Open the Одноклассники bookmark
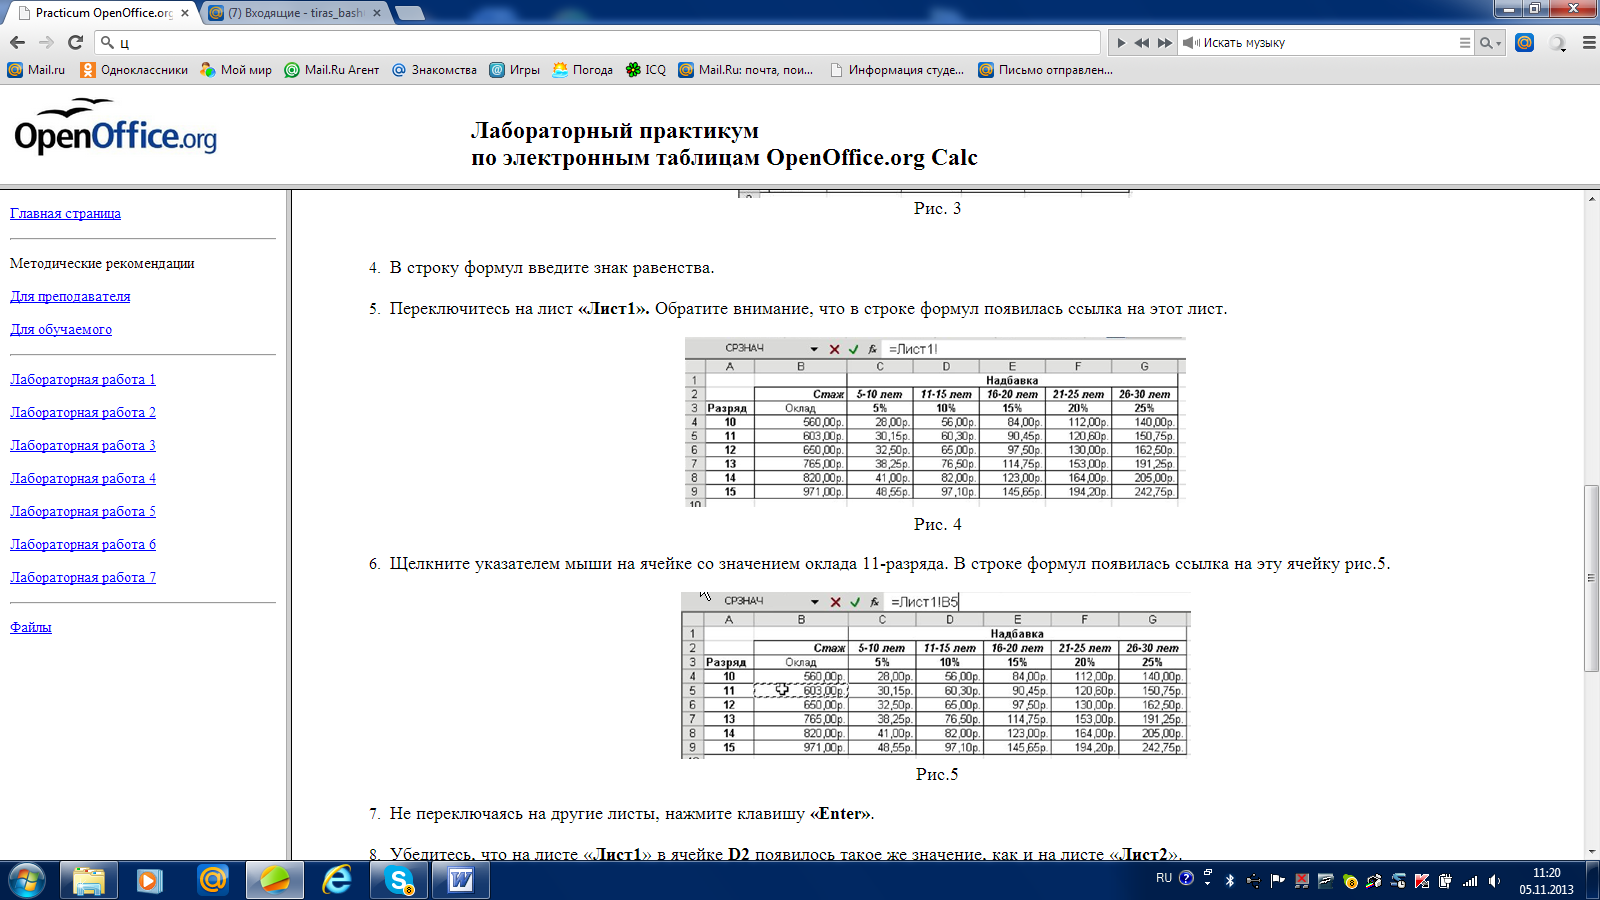 tap(134, 70)
